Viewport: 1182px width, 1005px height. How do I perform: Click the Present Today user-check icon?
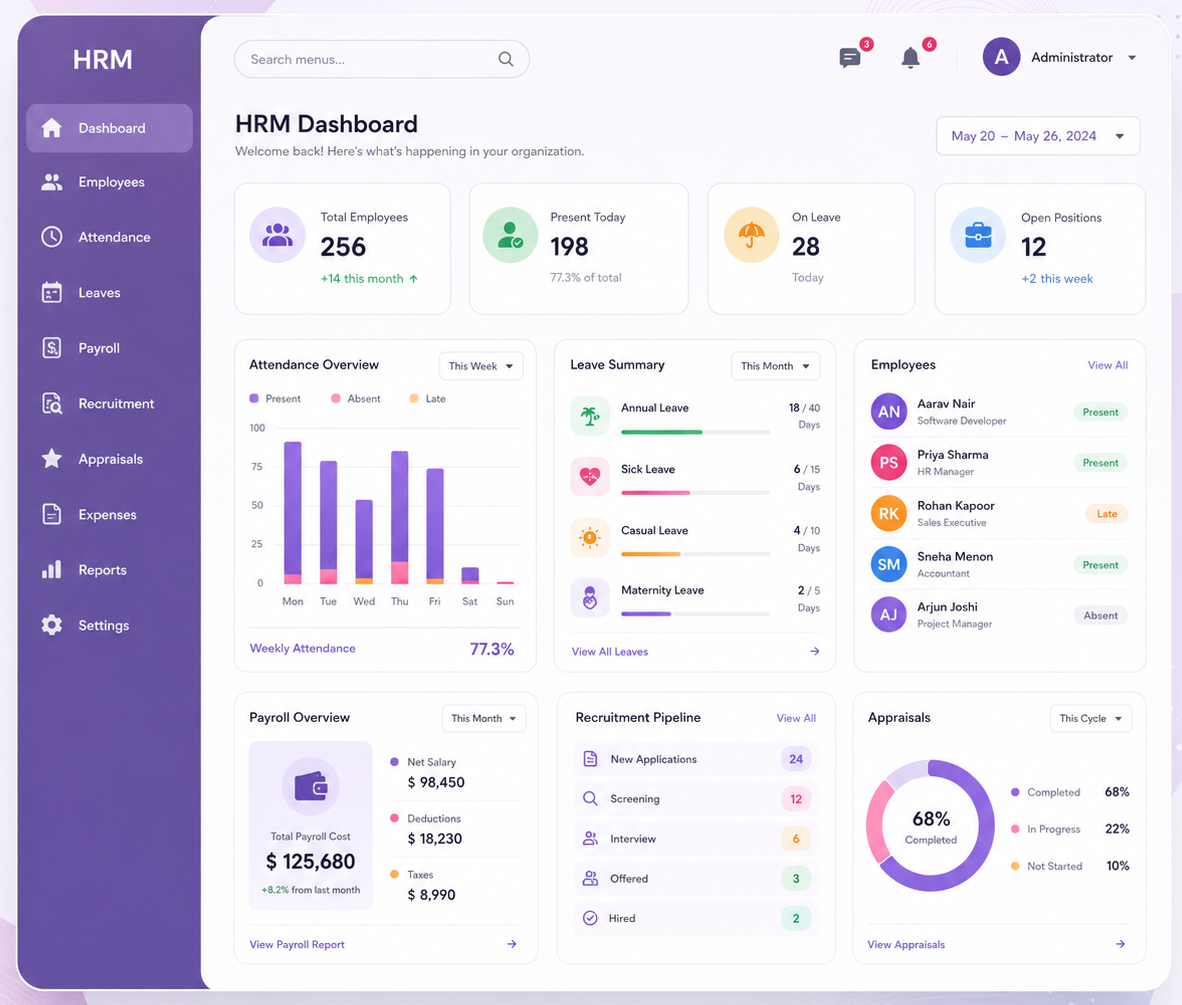(510, 234)
